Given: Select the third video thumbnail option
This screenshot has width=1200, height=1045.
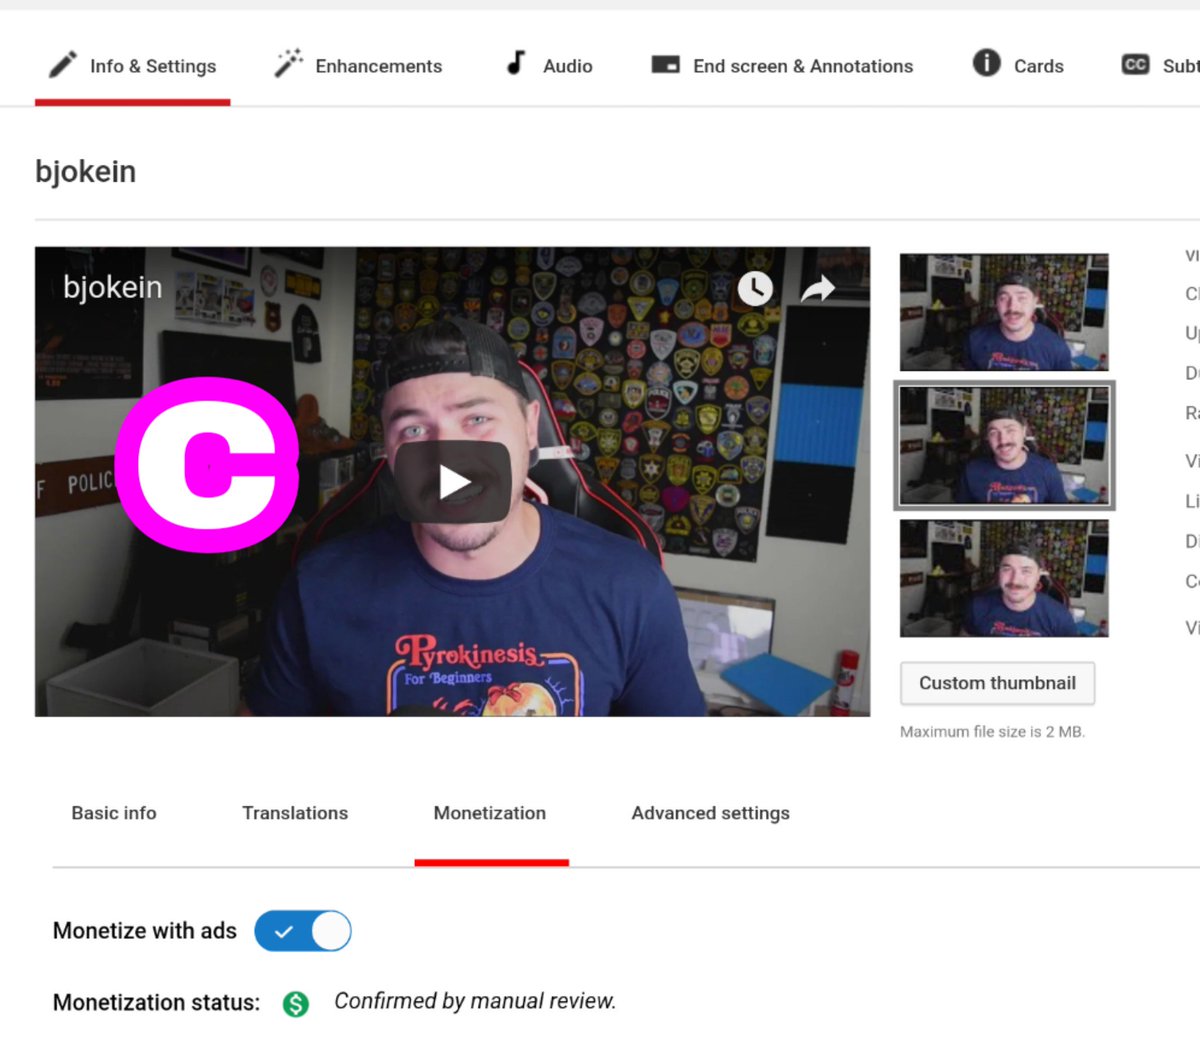Looking at the screenshot, I should coord(1004,578).
